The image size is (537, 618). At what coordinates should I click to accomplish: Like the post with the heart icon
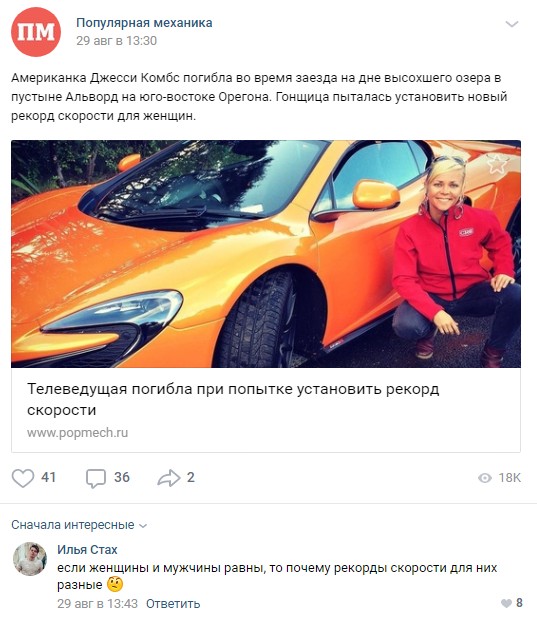23,478
